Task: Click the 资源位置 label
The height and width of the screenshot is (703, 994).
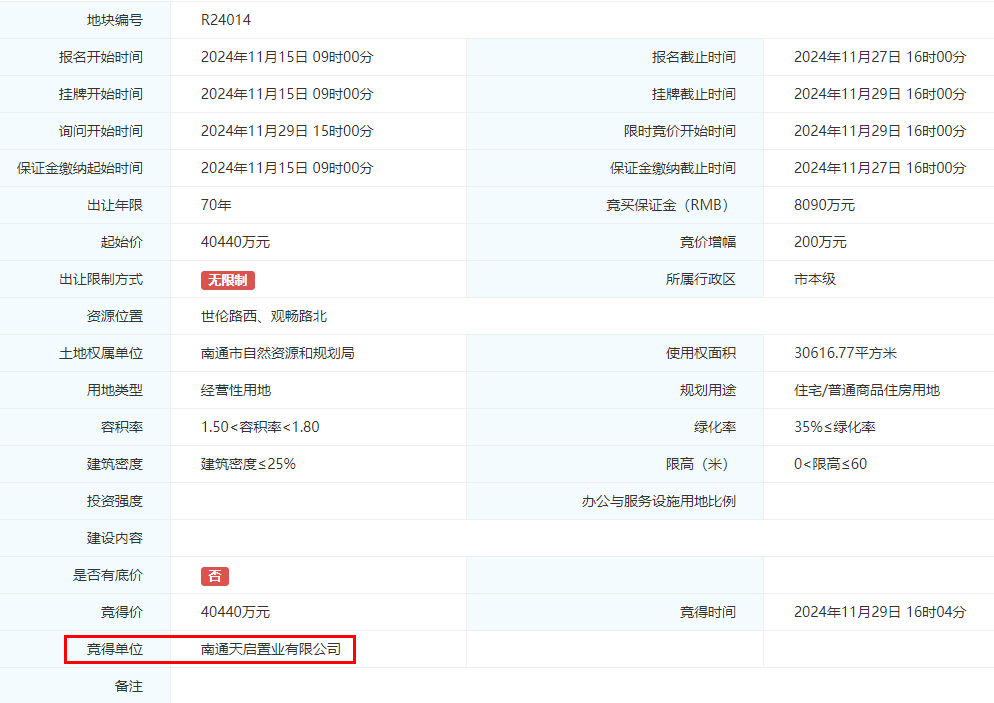Action: (115, 316)
